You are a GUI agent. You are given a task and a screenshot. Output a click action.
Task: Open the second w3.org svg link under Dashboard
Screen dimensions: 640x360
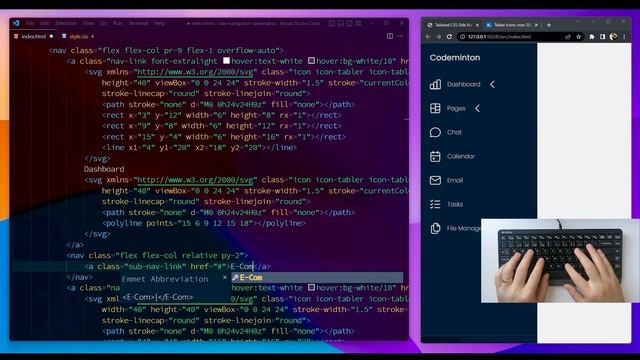(195, 180)
